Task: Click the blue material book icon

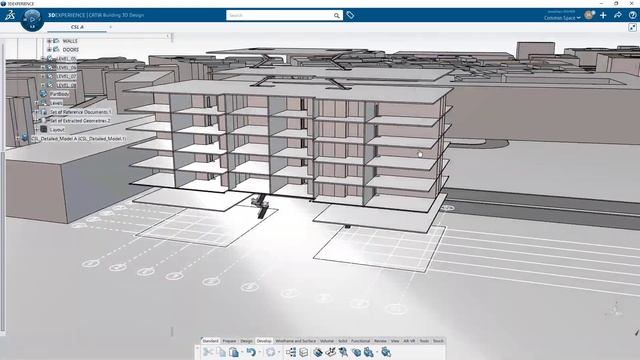Action: (x=318, y=352)
